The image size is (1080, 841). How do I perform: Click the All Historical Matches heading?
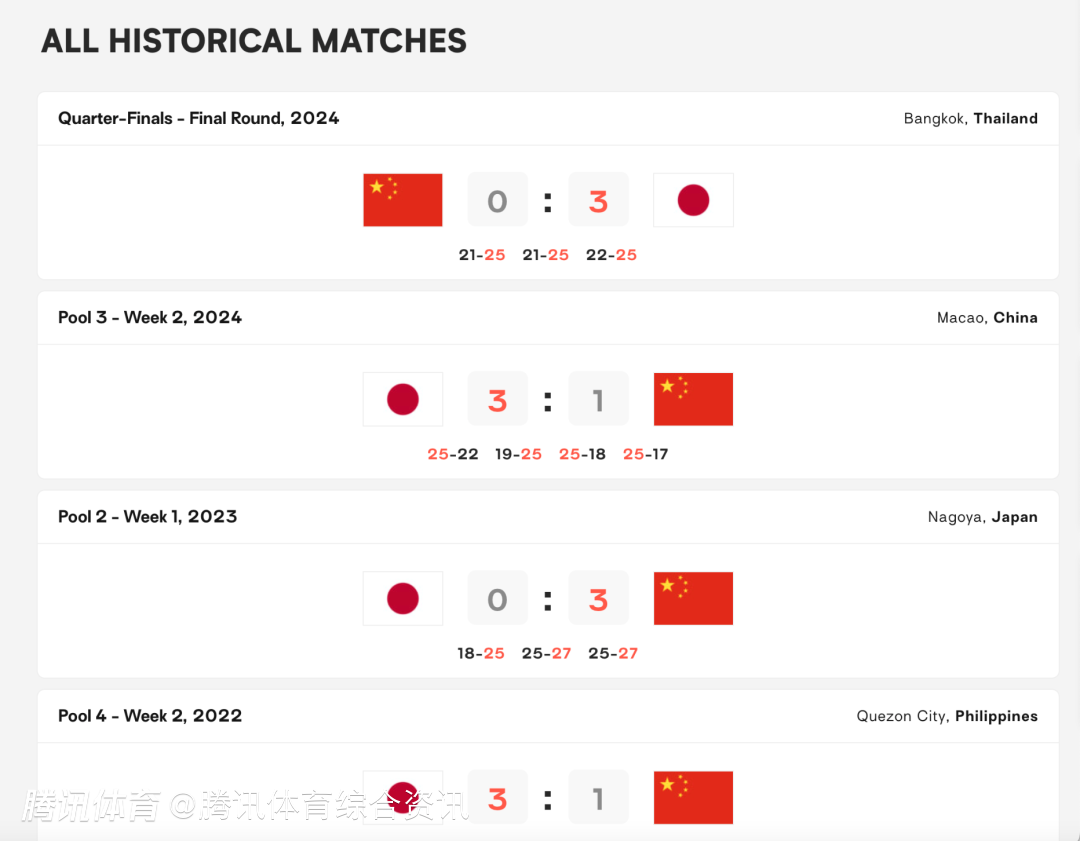[x=254, y=41]
